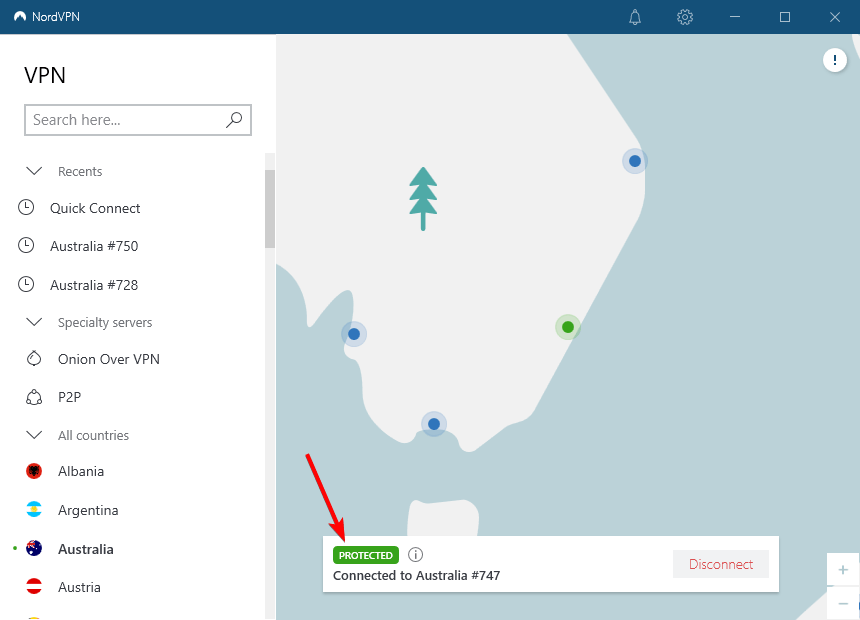Click the Argentina flag icon
The width and height of the screenshot is (860, 620).
coord(34,510)
